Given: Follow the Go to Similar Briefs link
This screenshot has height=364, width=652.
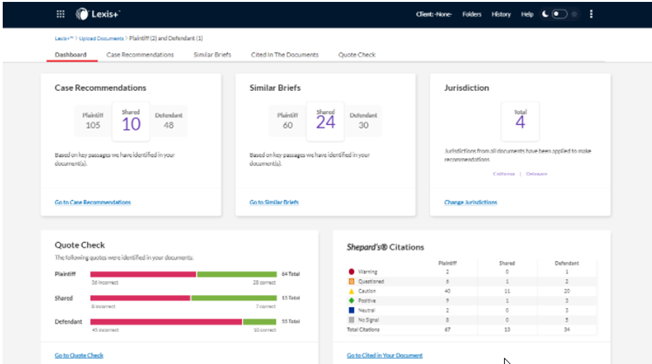Looking at the screenshot, I should (x=274, y=202).
